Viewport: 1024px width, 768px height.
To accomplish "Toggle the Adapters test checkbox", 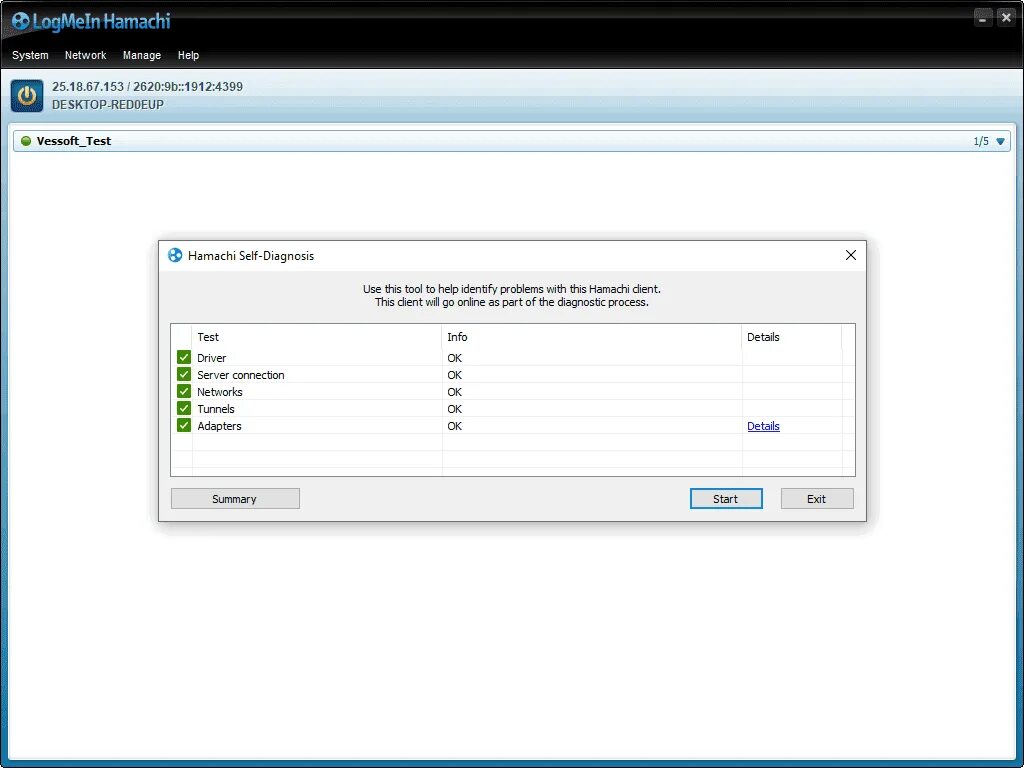I will (184, 425).
